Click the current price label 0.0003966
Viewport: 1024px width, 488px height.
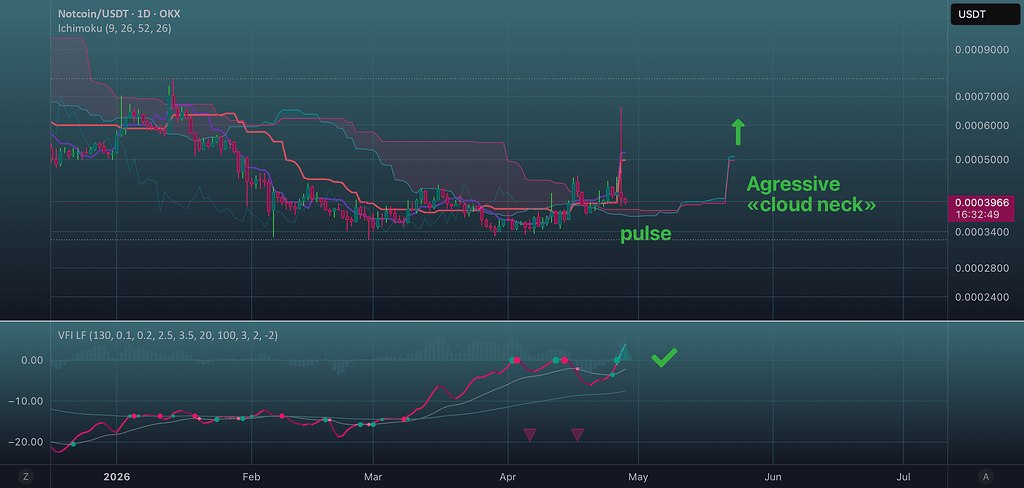pos(984,203)
